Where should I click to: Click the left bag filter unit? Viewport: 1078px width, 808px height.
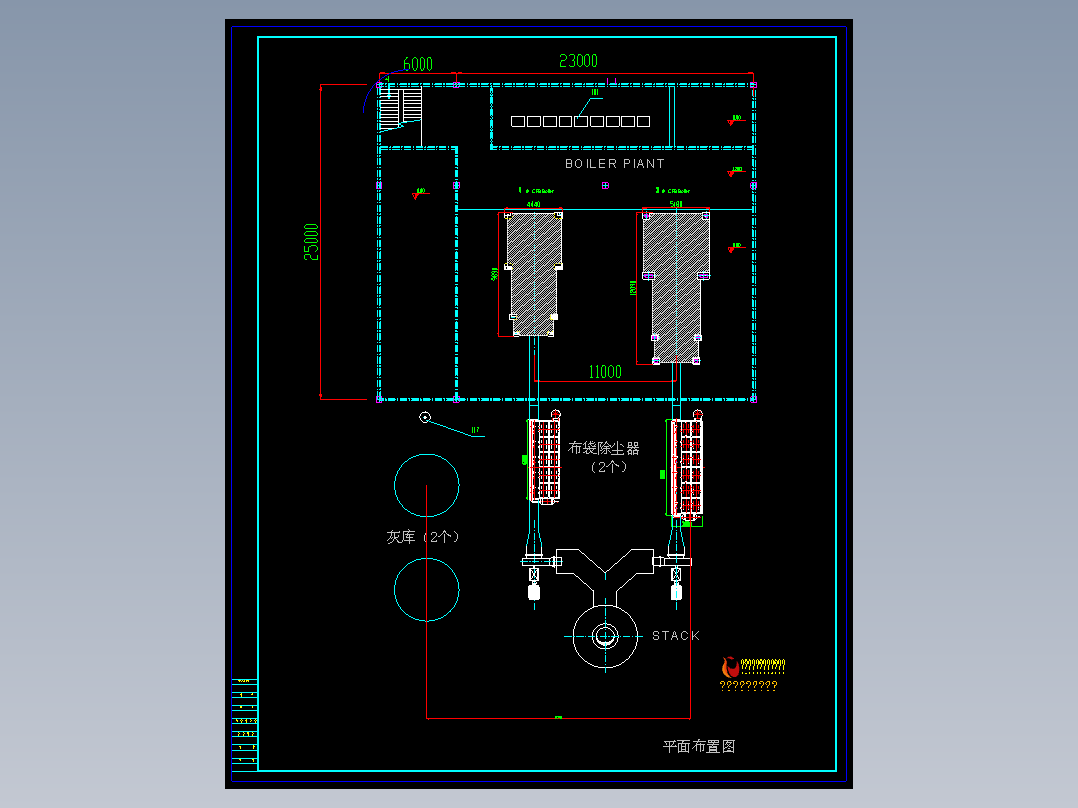point(544,461)
